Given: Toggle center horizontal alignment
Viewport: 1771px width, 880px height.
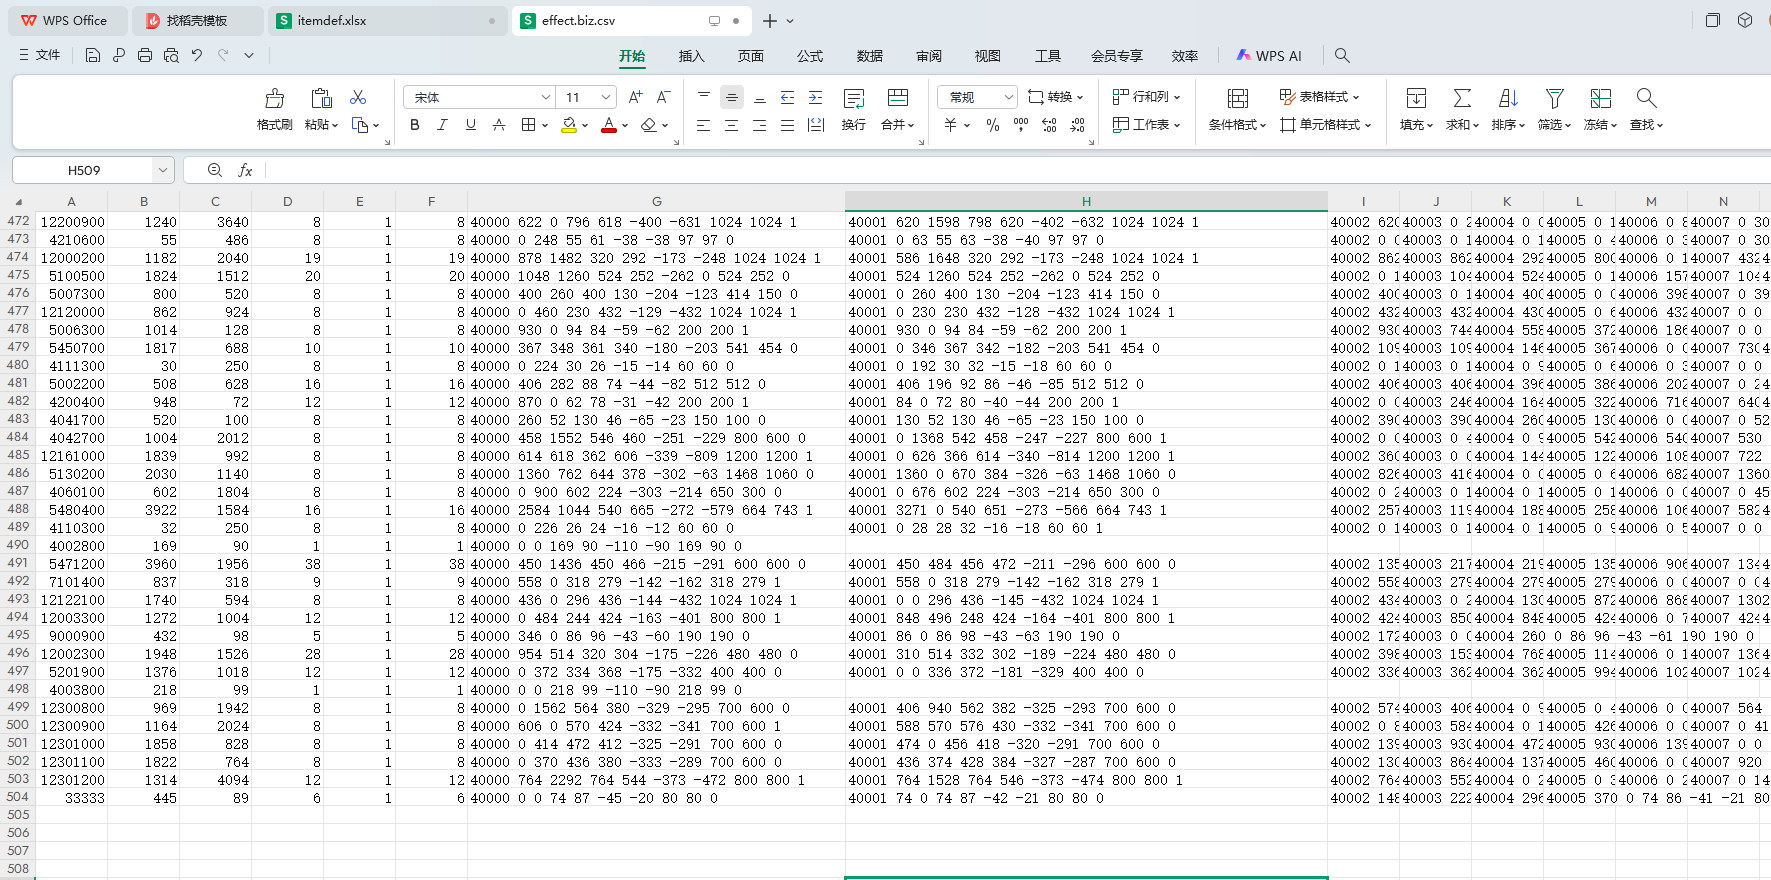Looking at the screenshot, I should pyautogui.click(x=732, y=125).
